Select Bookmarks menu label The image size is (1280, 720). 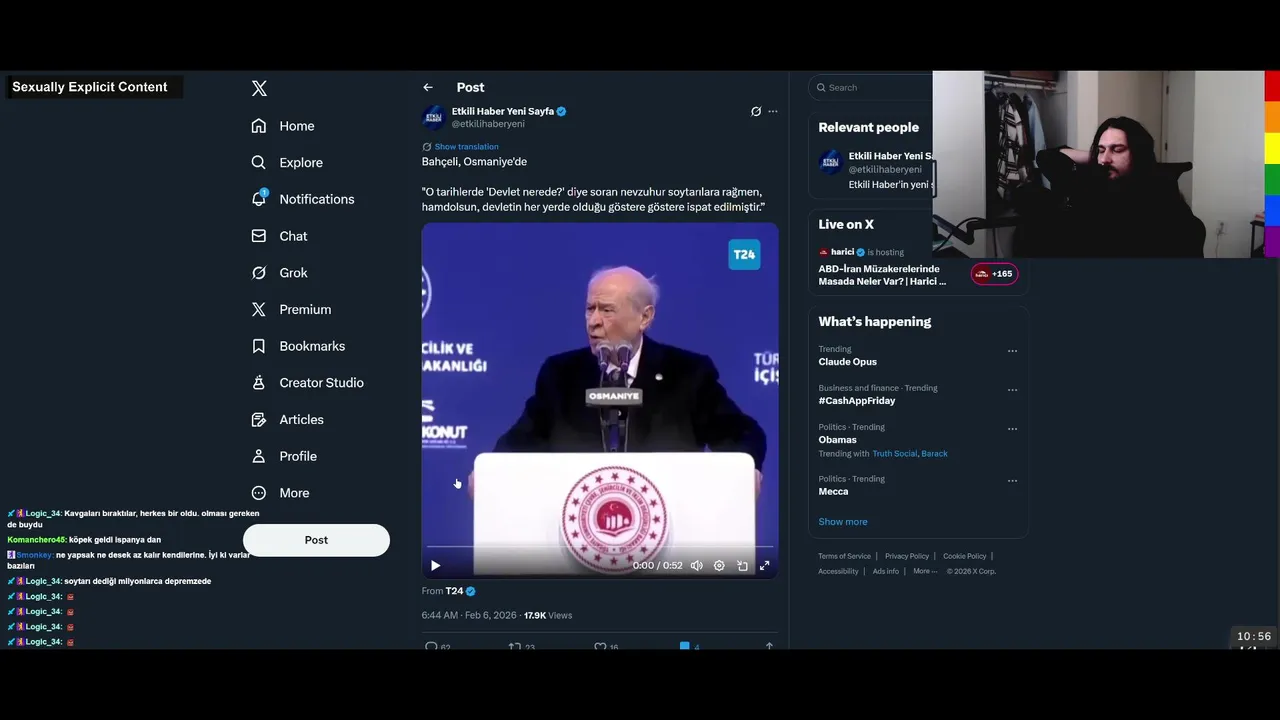coord(312,346)
